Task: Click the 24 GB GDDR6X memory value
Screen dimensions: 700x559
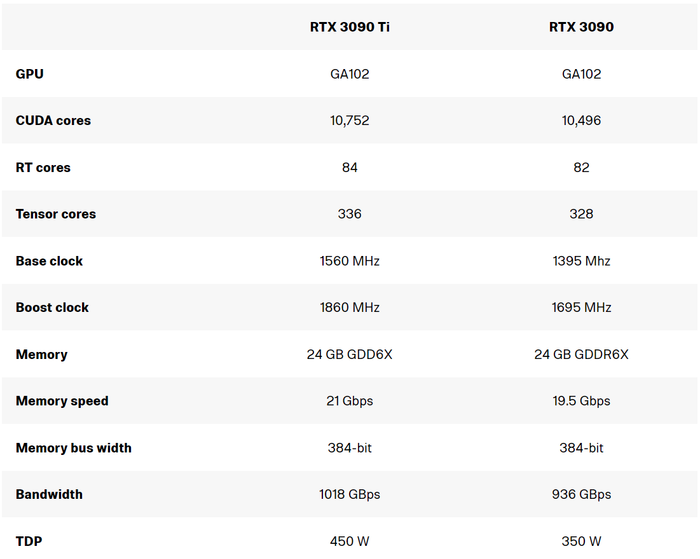Action: point(581,354)
